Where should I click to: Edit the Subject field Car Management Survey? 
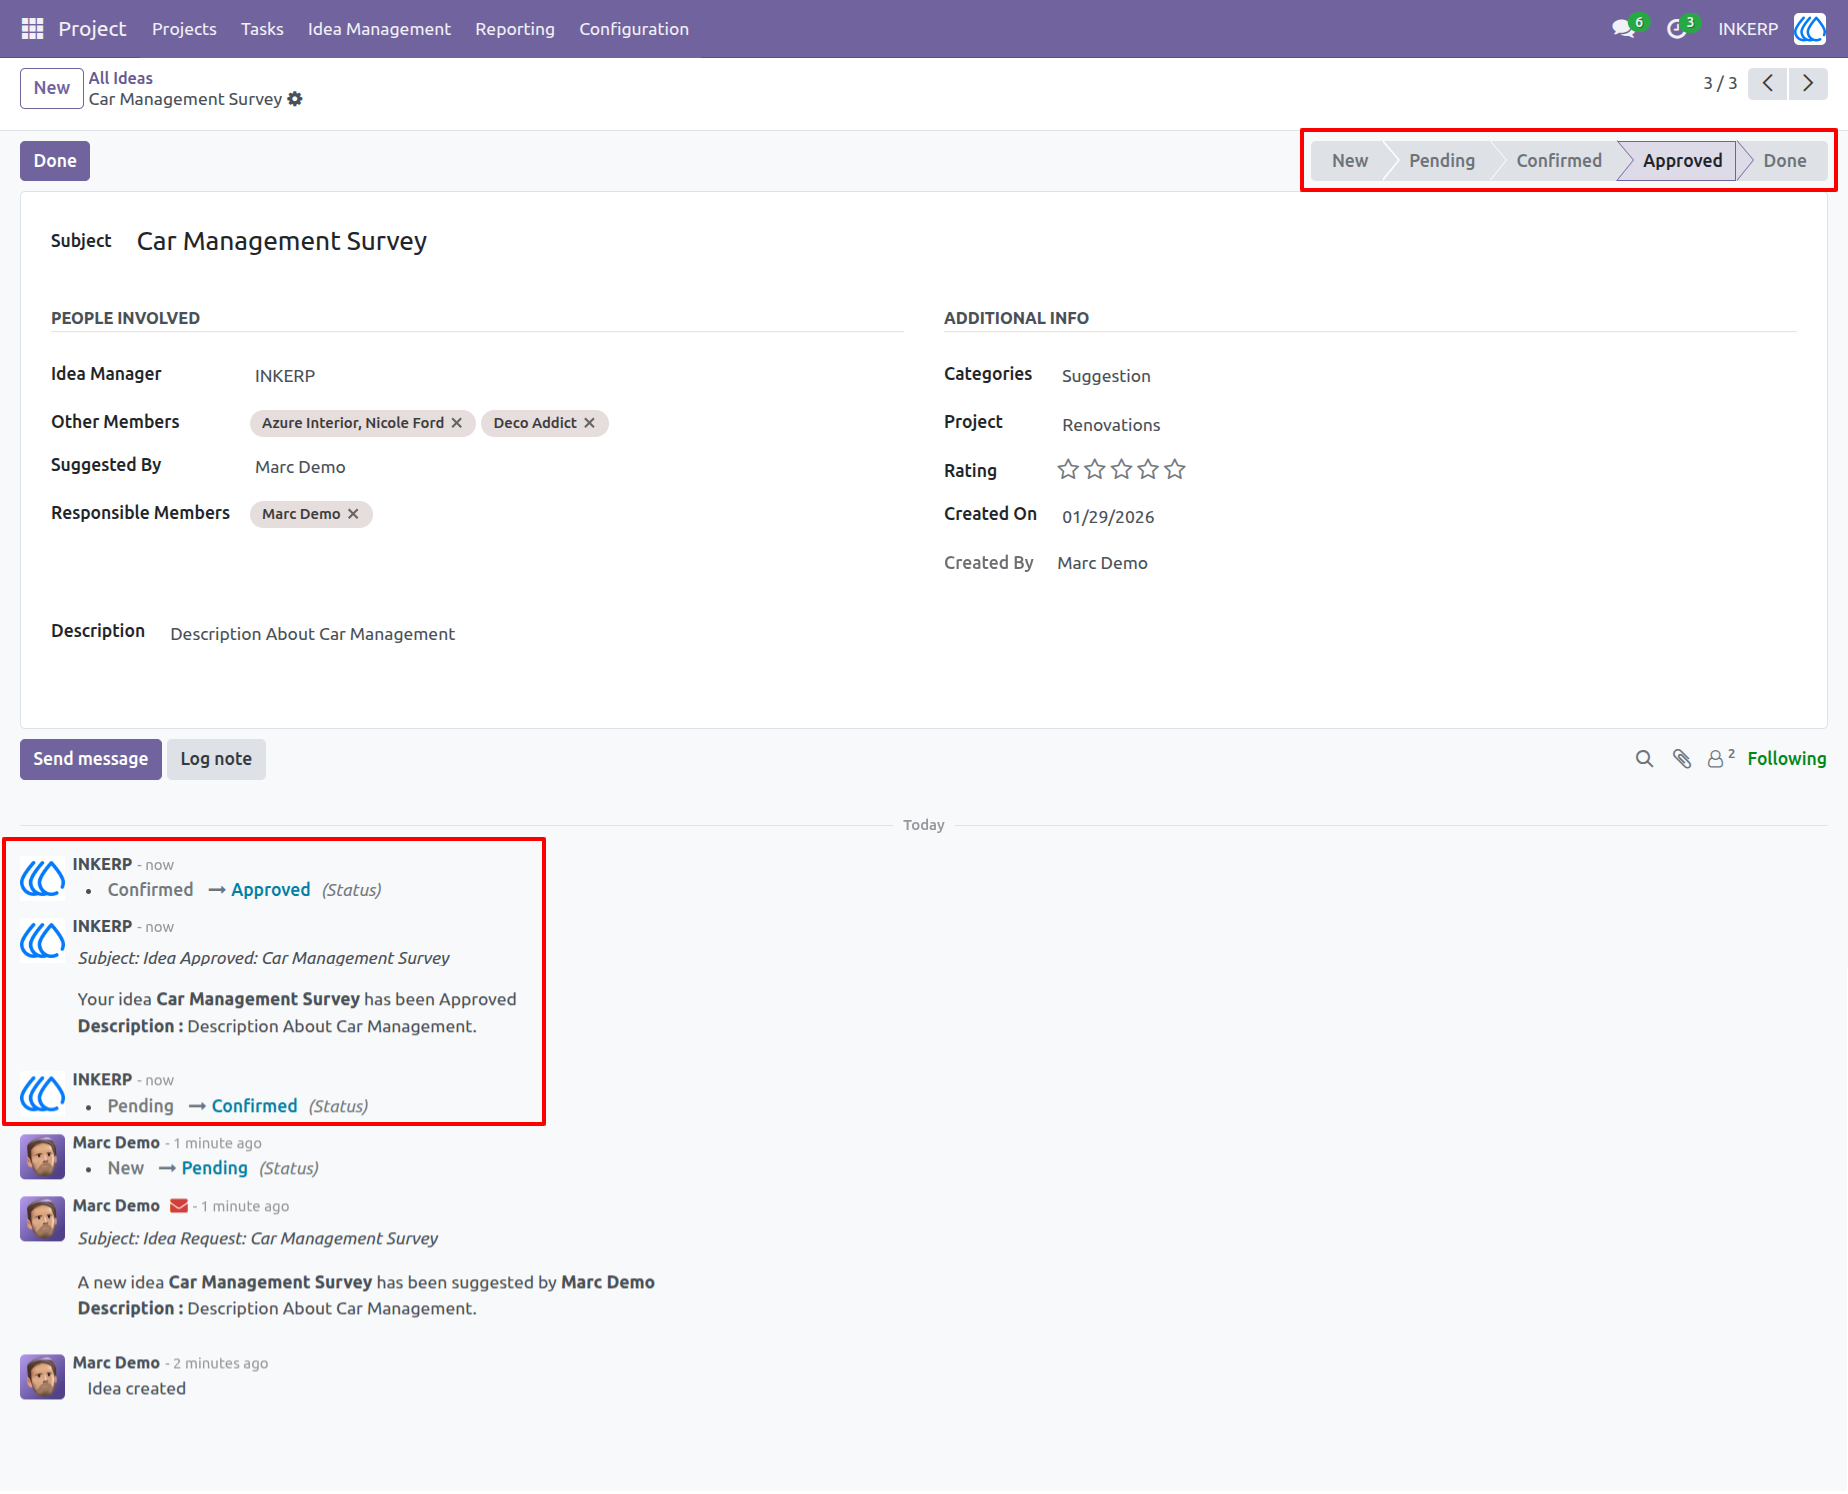[282, 242]
